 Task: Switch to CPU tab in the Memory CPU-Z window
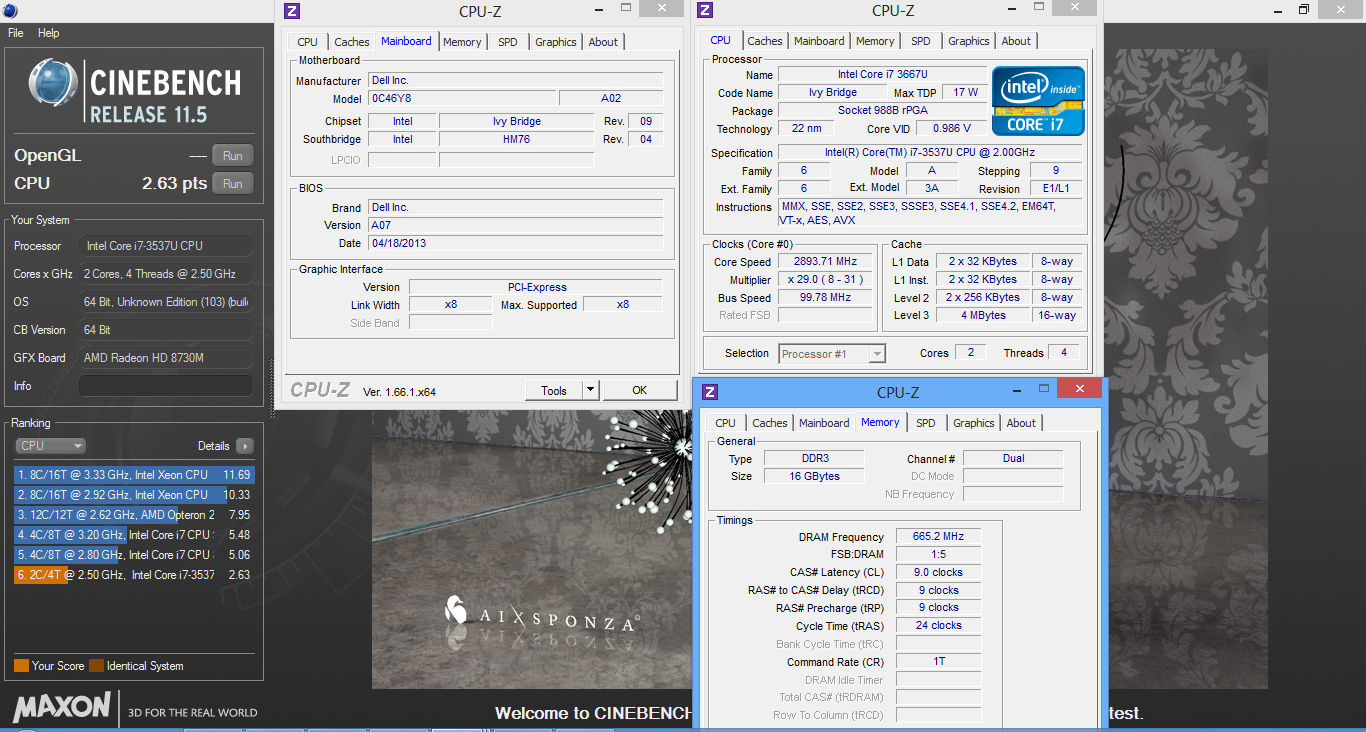726,423
